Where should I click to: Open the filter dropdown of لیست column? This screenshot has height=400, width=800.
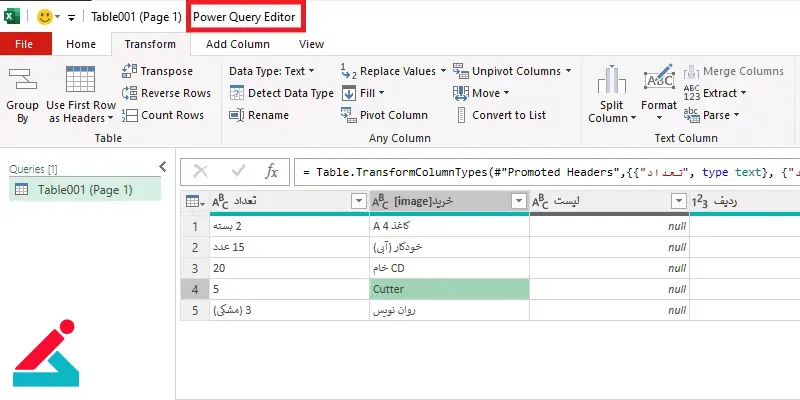(679, 202)
